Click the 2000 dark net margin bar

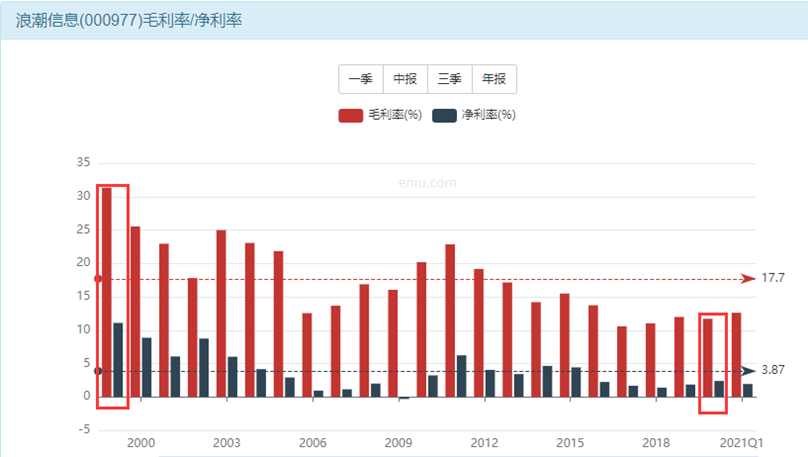click(x=147, y=367)
